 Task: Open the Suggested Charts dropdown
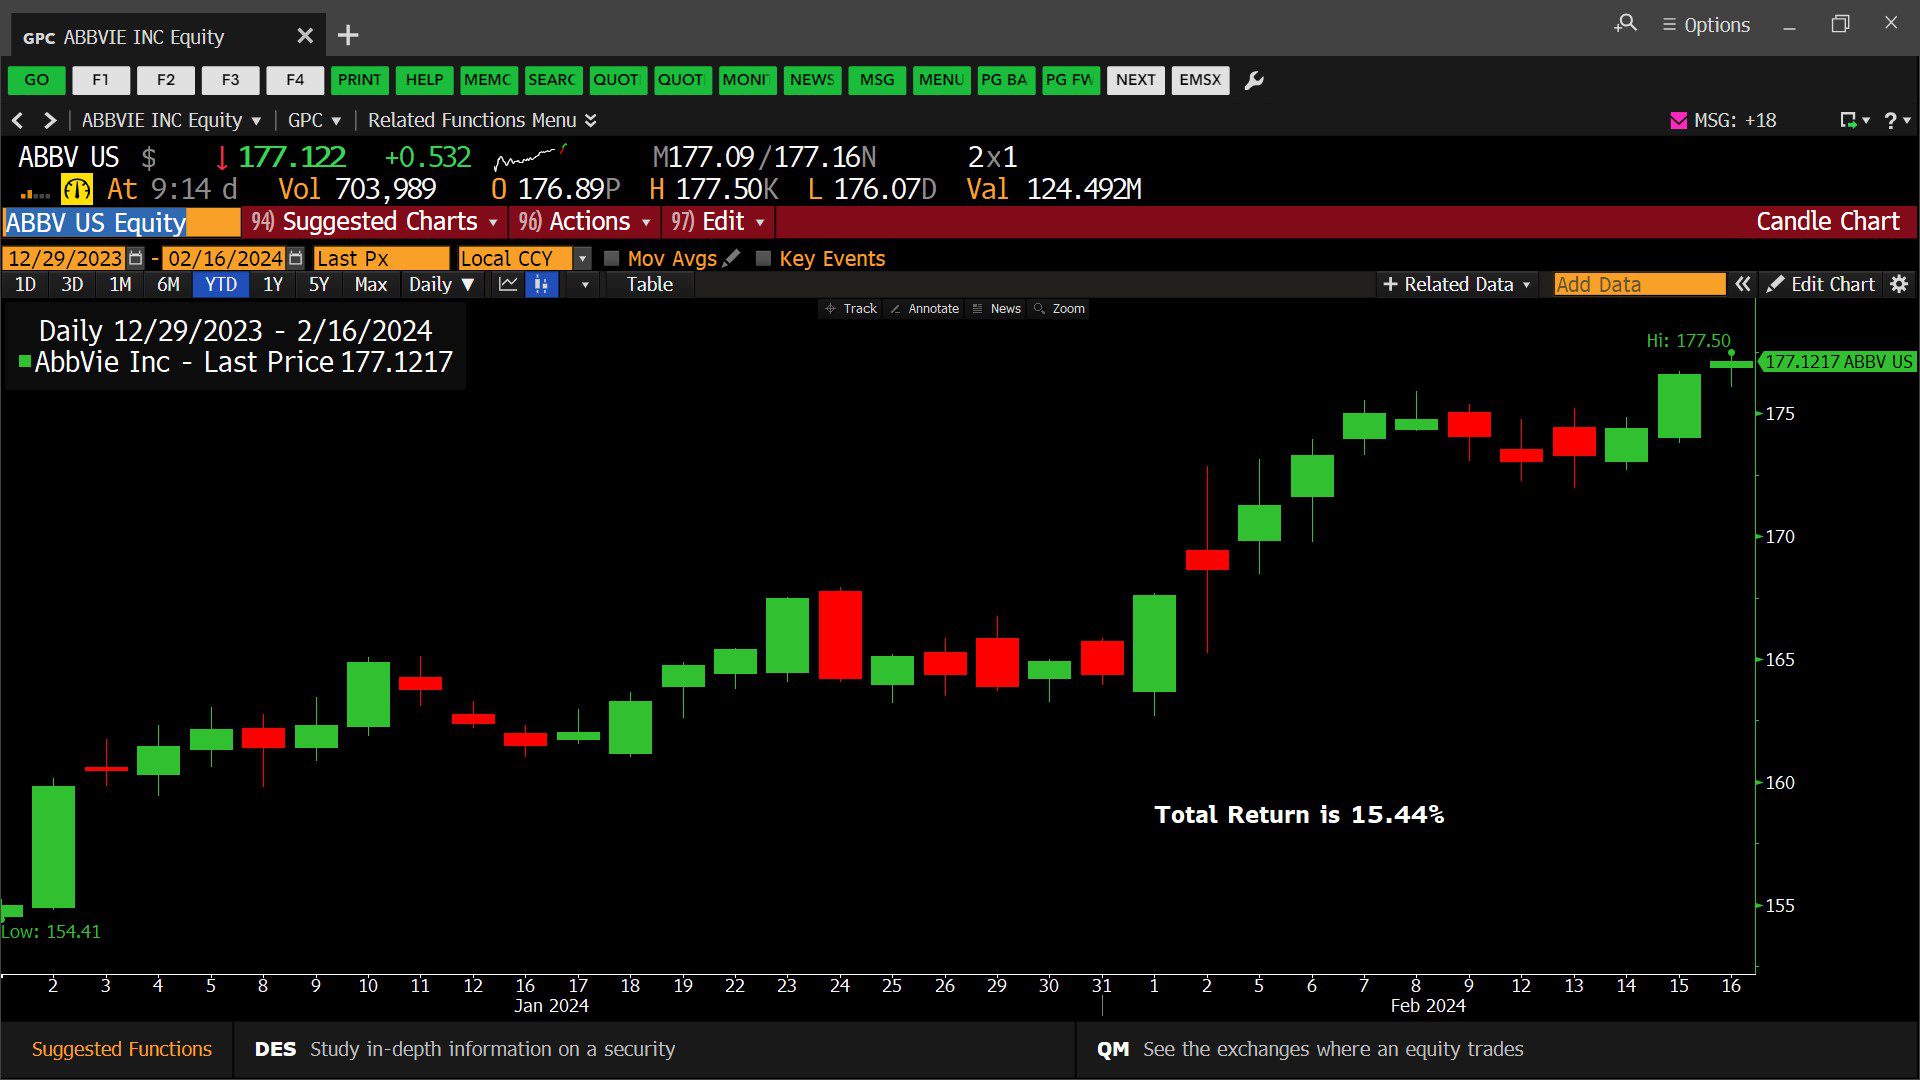coord(375,222)
